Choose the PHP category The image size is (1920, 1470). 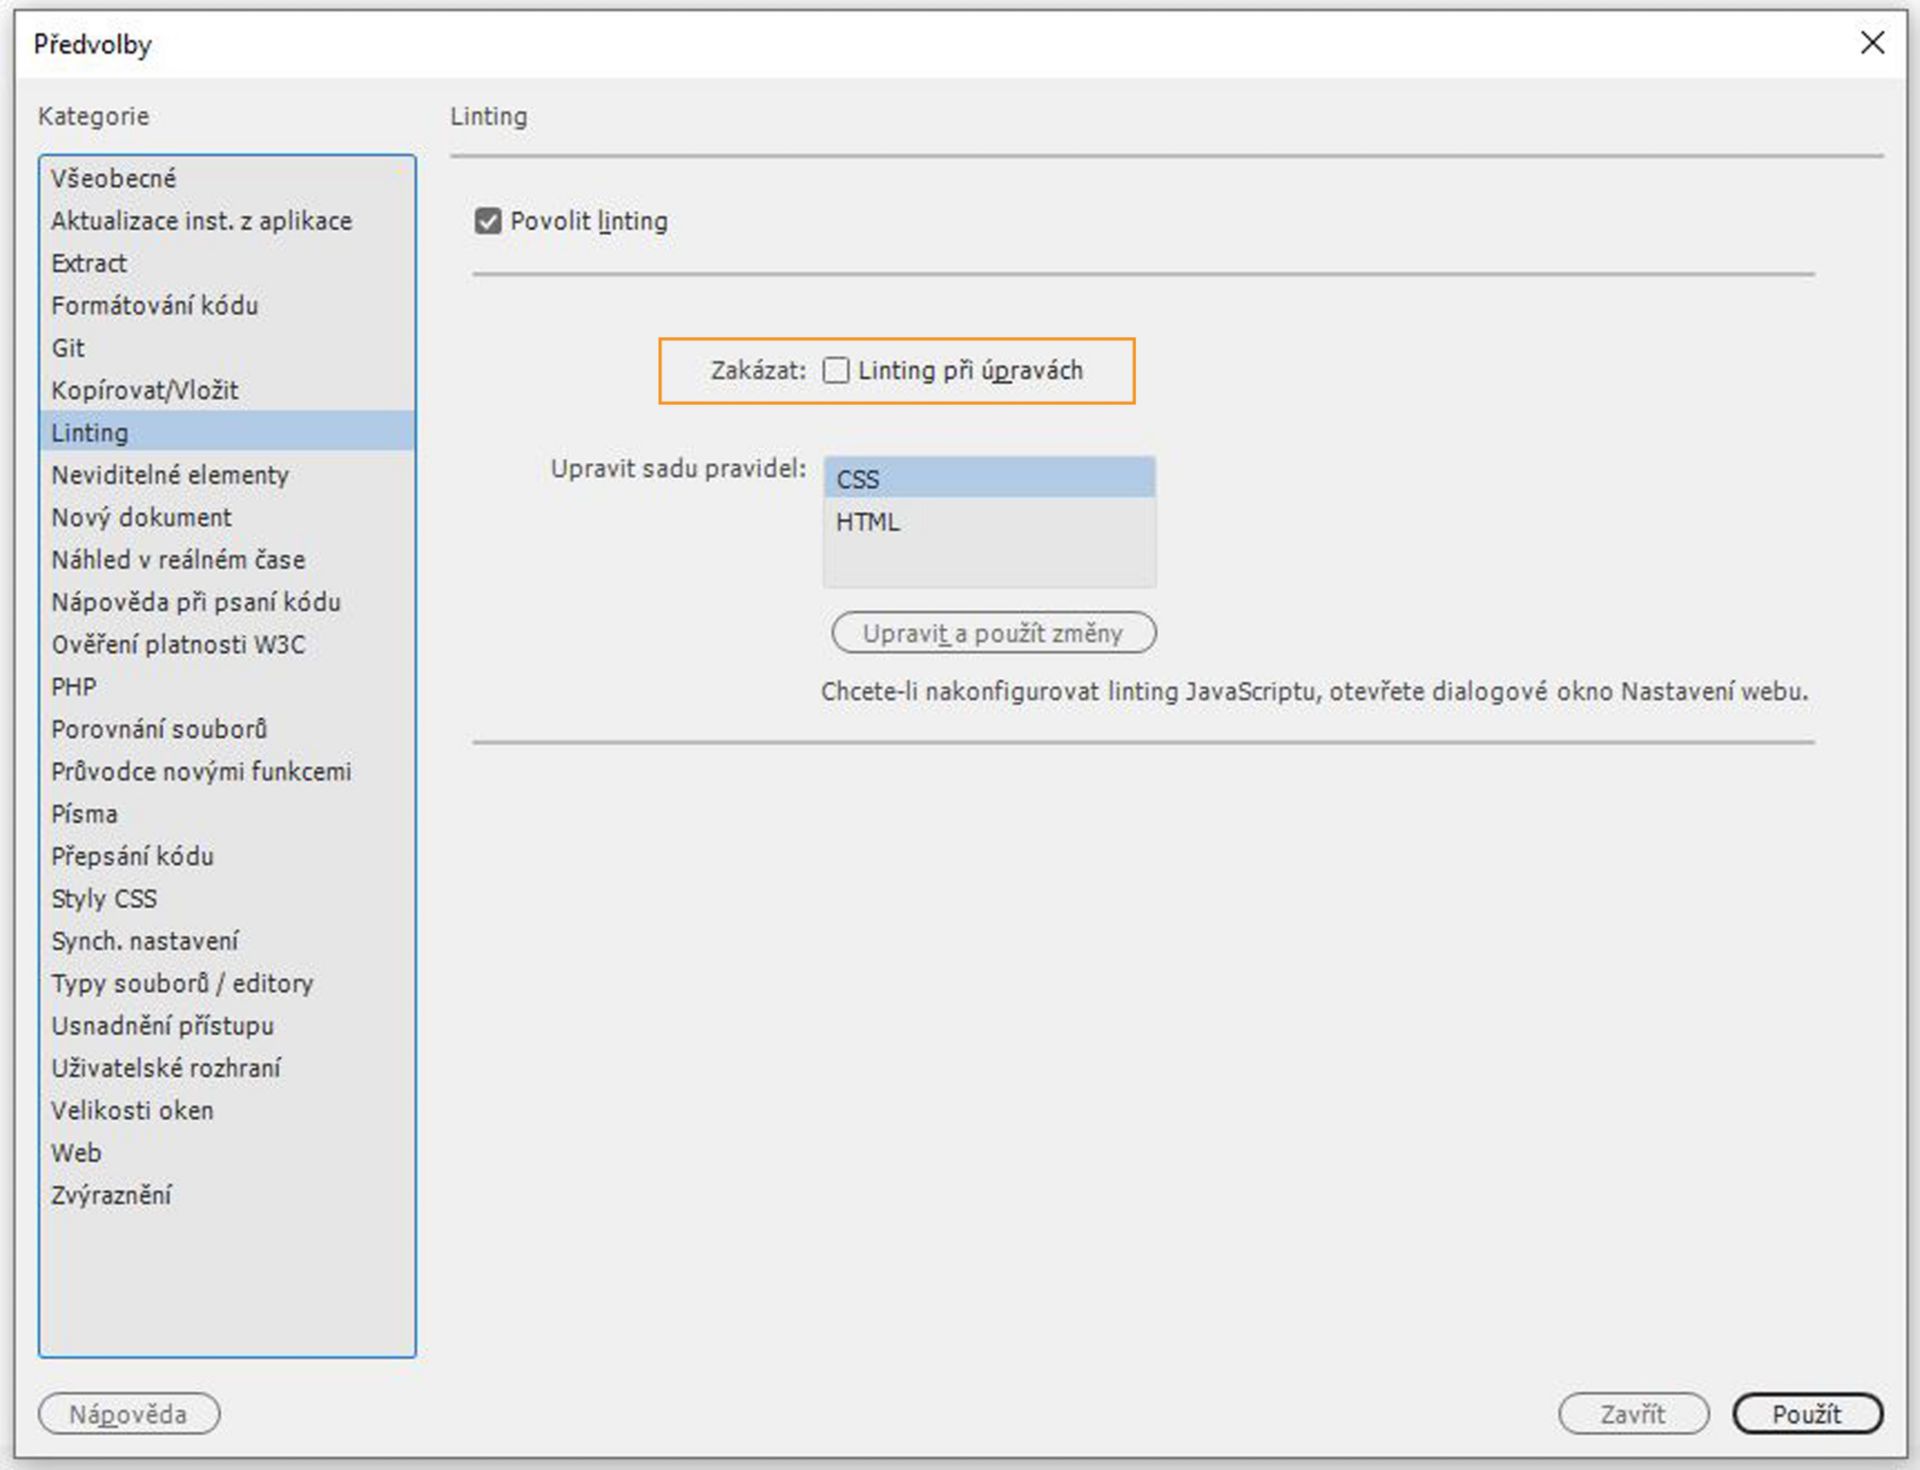click(74, 687)
